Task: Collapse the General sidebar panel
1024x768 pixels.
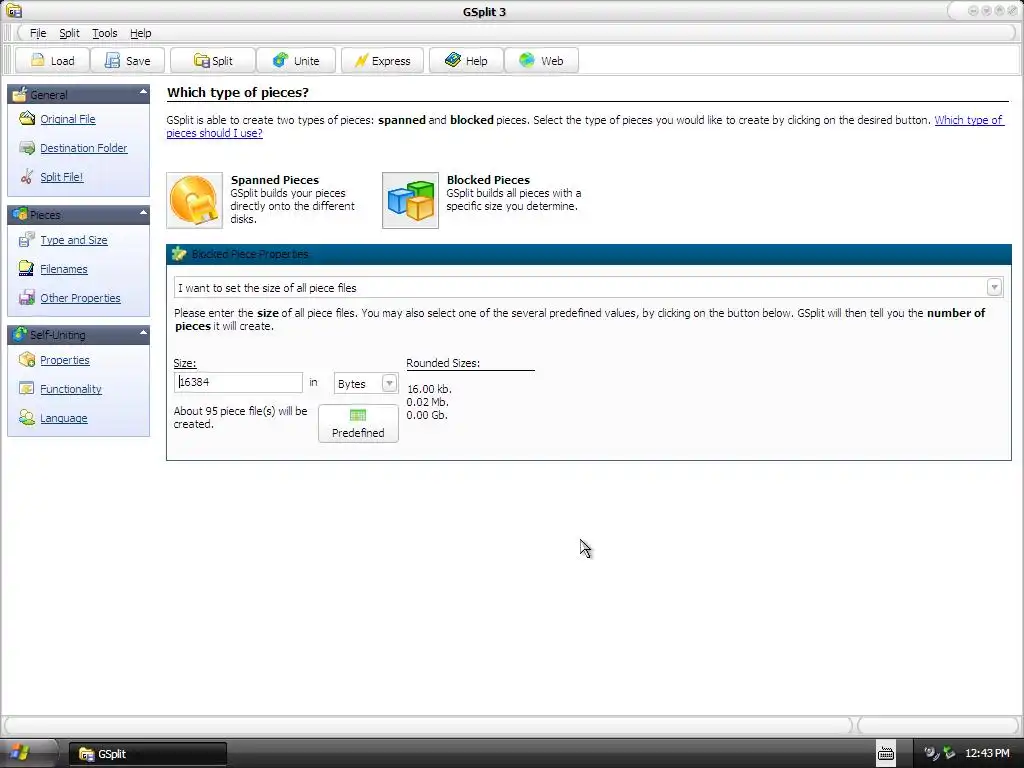Action: (143, 93)
